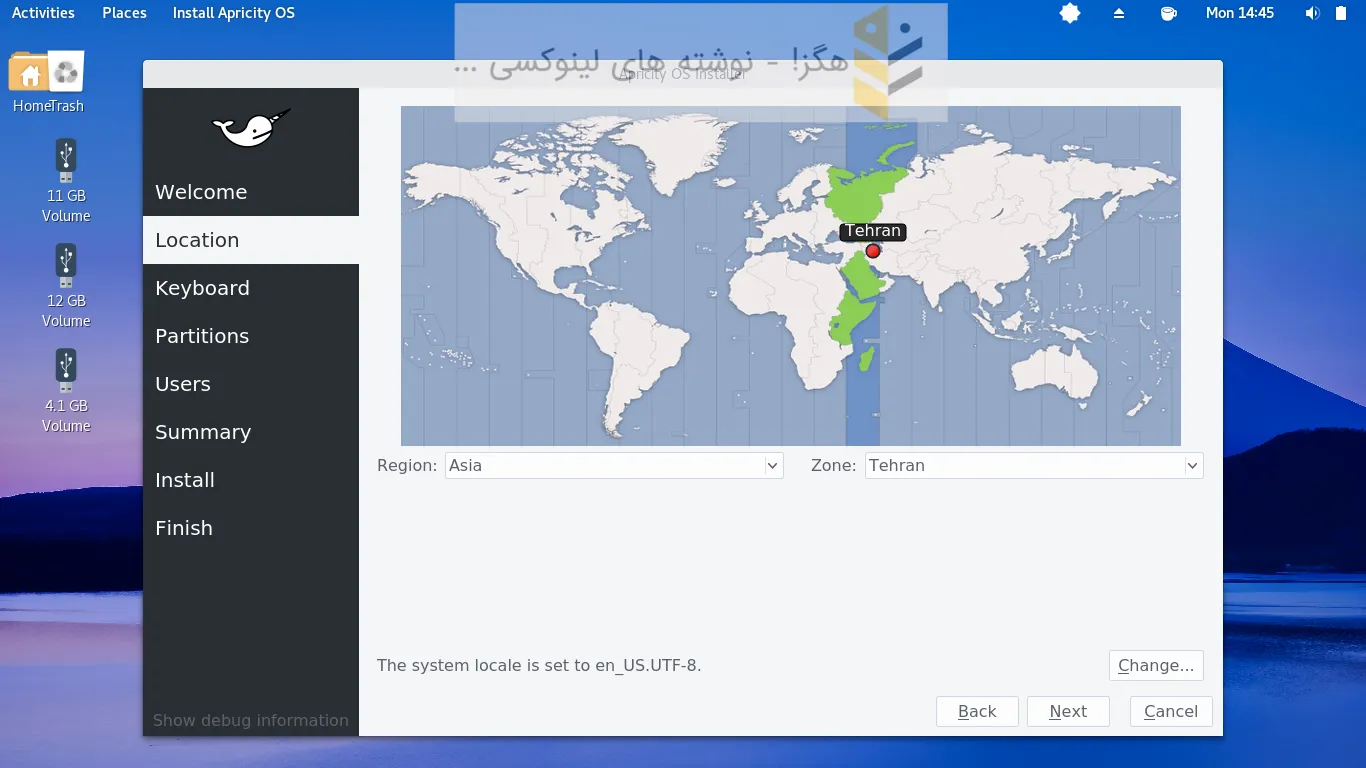Select the Finish step in the sidebar

coord(251,528)
